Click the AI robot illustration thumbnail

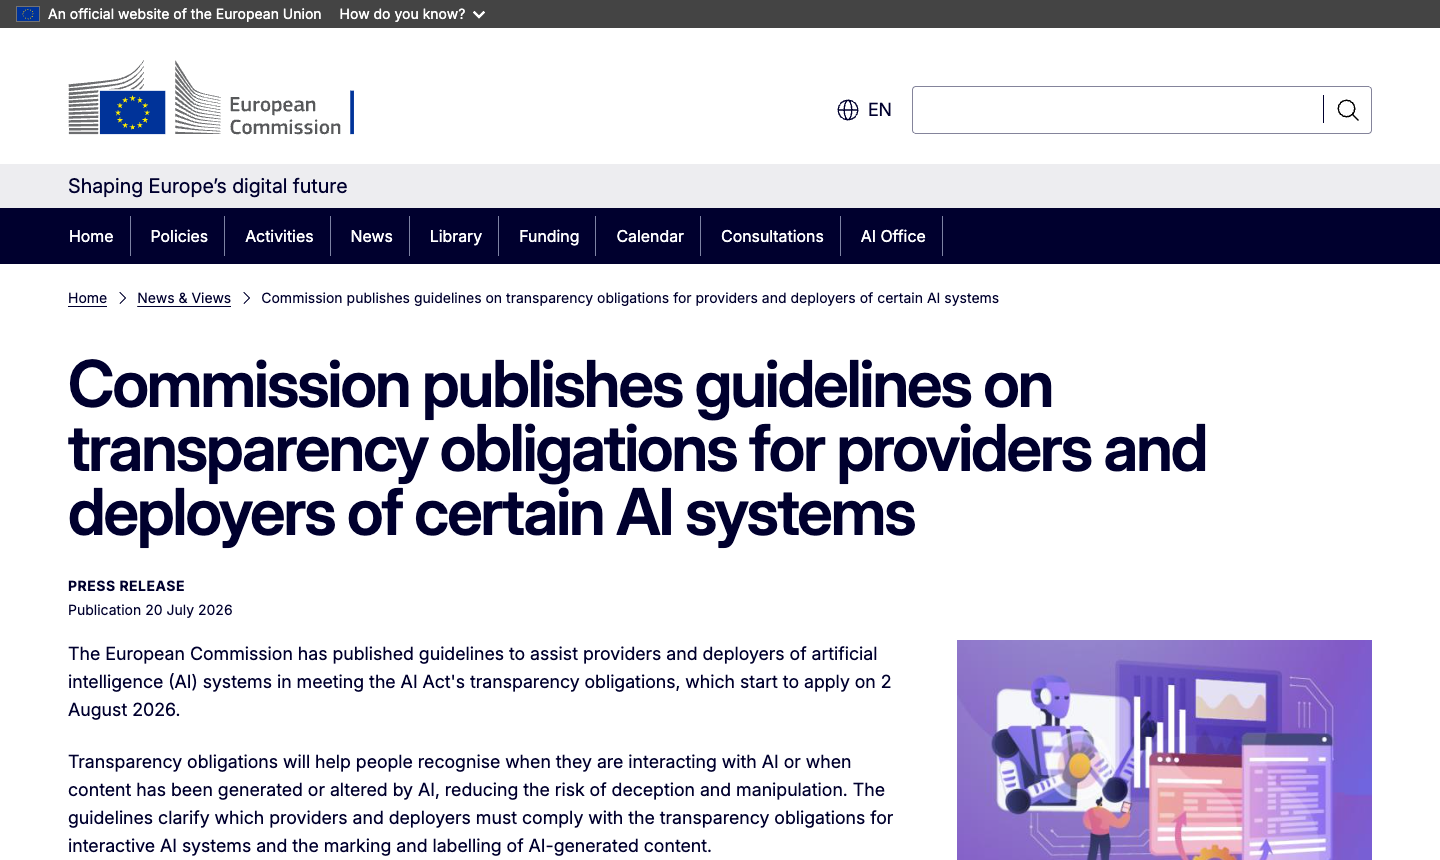[x=1164, y=750]
